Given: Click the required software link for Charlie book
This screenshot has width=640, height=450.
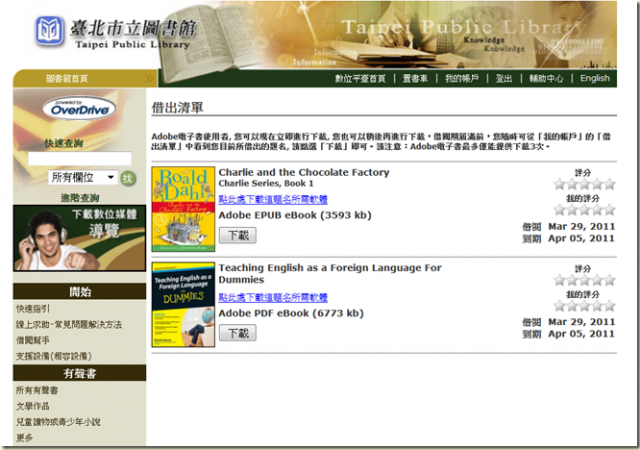Looking at the screenshot, I should tap(273, 199).
